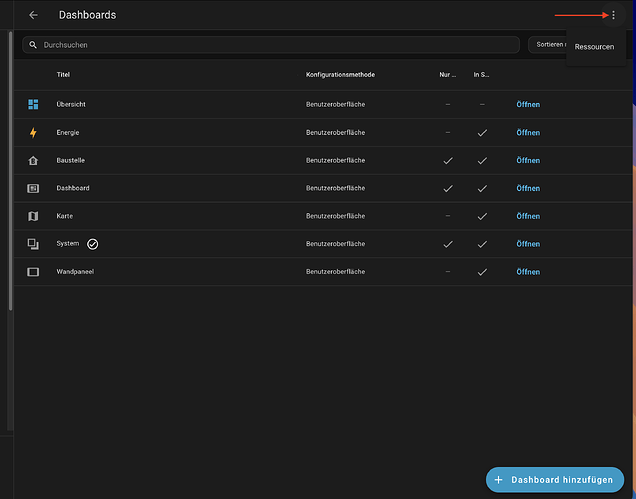Select Ressourcen from the overflow menu
This screenshot has height=499, width=636.
(x=594, y=47)
